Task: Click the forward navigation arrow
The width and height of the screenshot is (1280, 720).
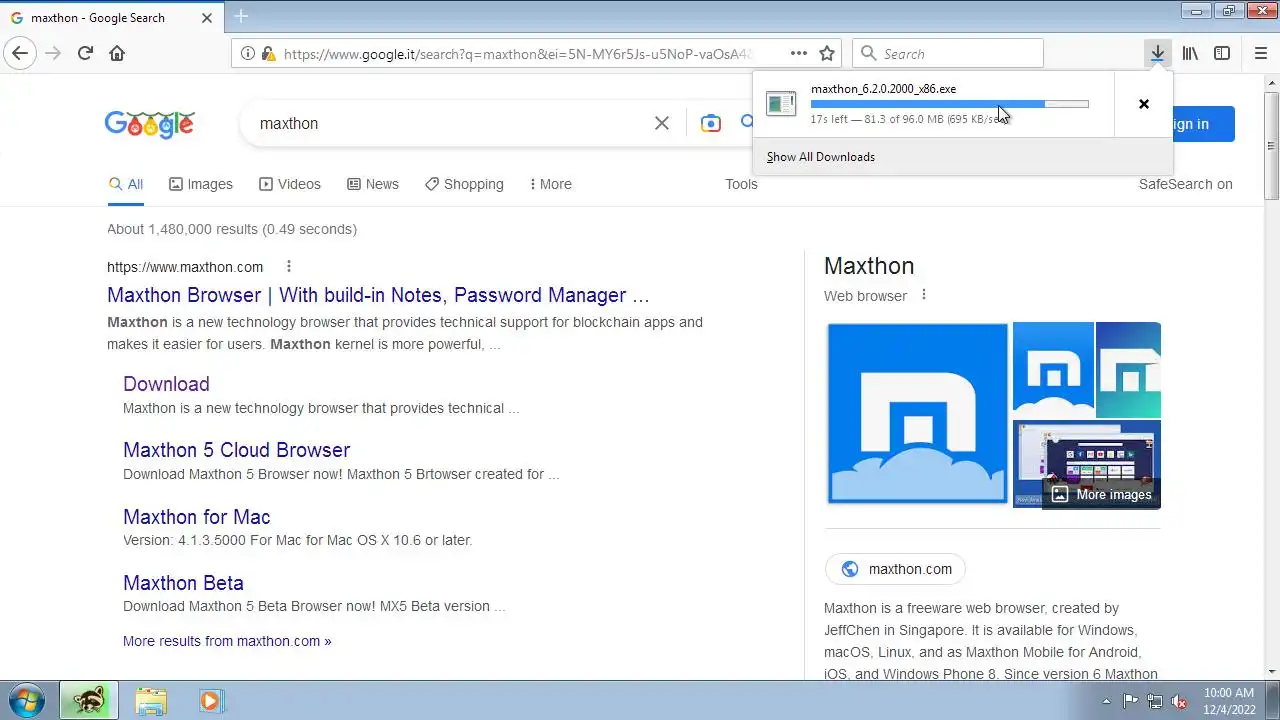Action: tap(53, 53)
